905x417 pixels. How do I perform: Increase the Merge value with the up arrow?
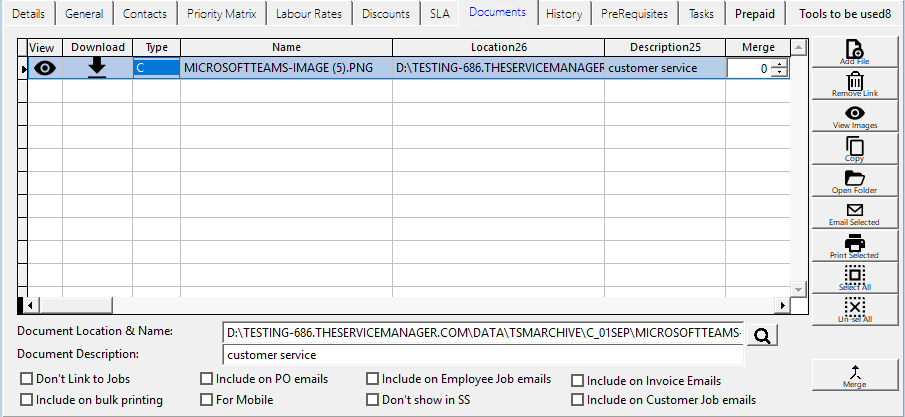780,63
